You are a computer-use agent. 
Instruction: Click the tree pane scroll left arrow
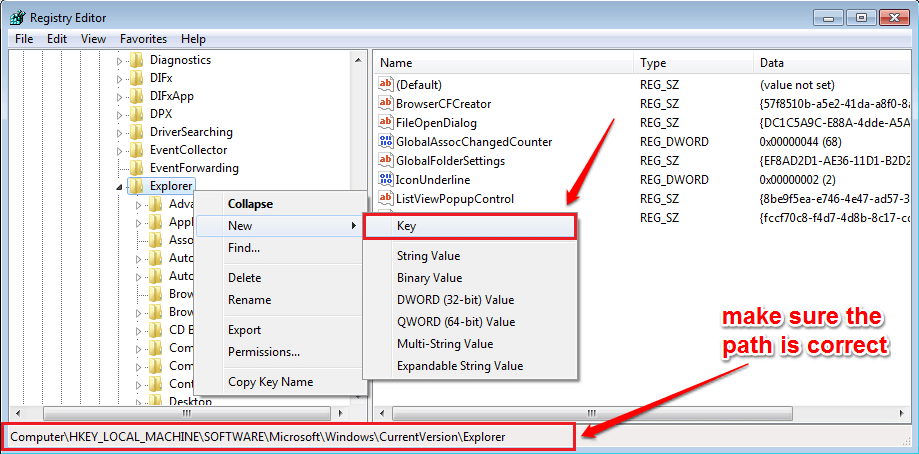coord(17,413)
